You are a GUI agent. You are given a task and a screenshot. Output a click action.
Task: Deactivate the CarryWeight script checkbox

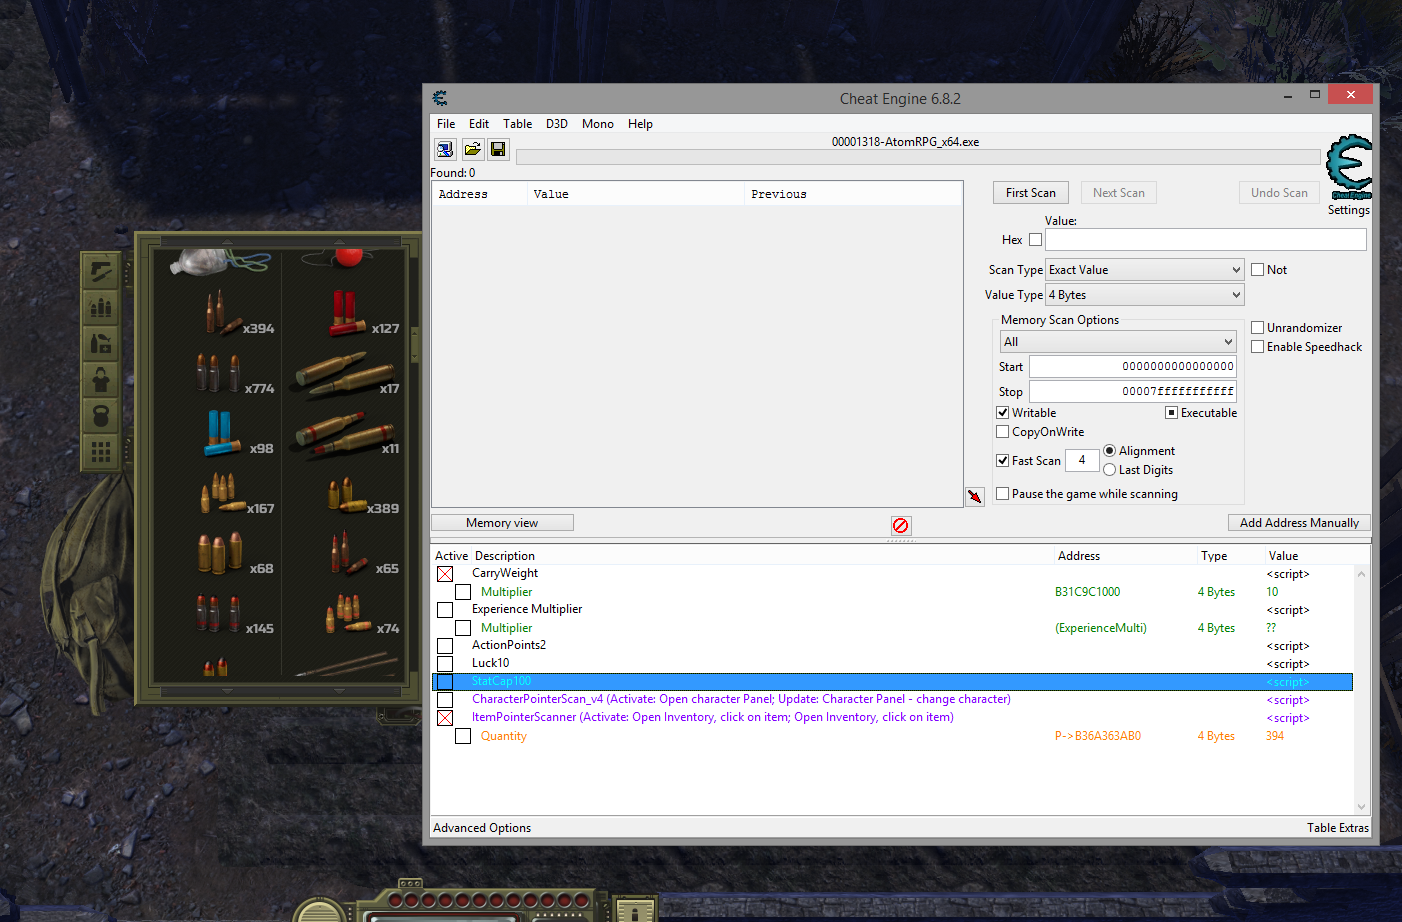pyautogui.click(x=445, y=574)
